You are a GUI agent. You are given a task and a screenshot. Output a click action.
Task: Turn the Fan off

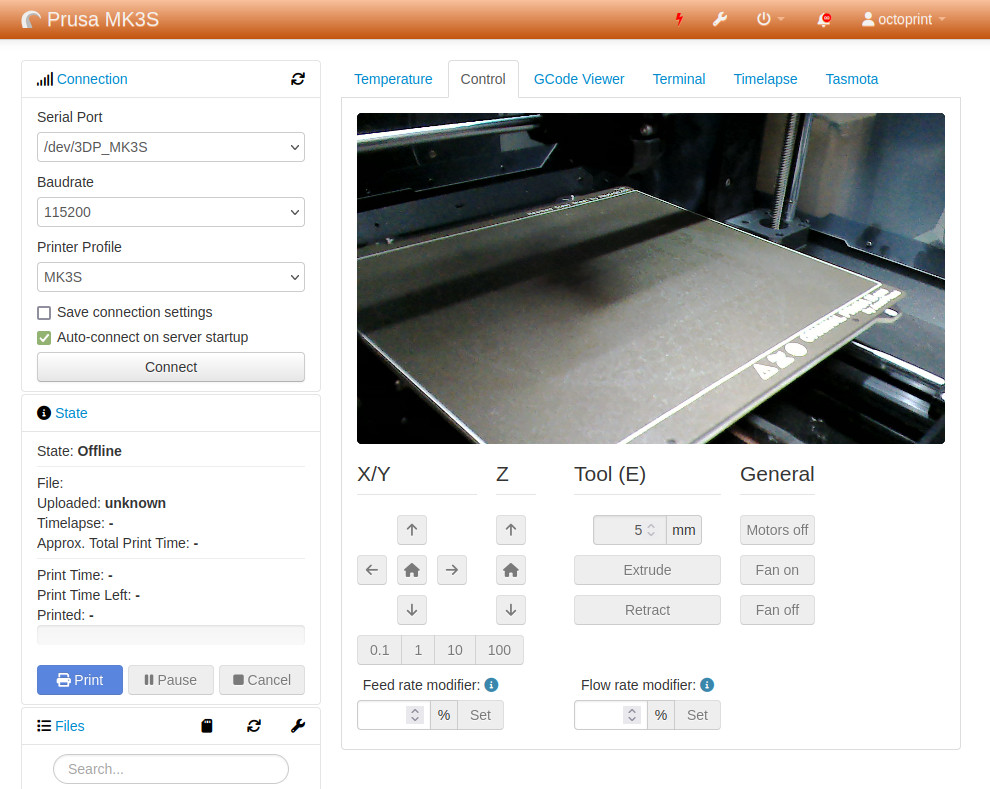pyautogui.click(x=777, y=610)
